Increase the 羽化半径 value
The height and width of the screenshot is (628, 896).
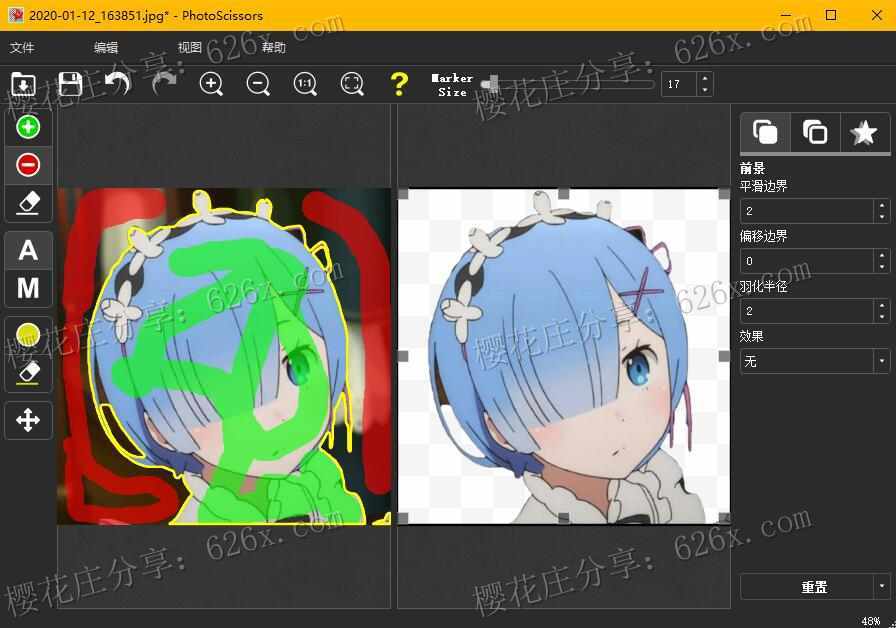882,306
